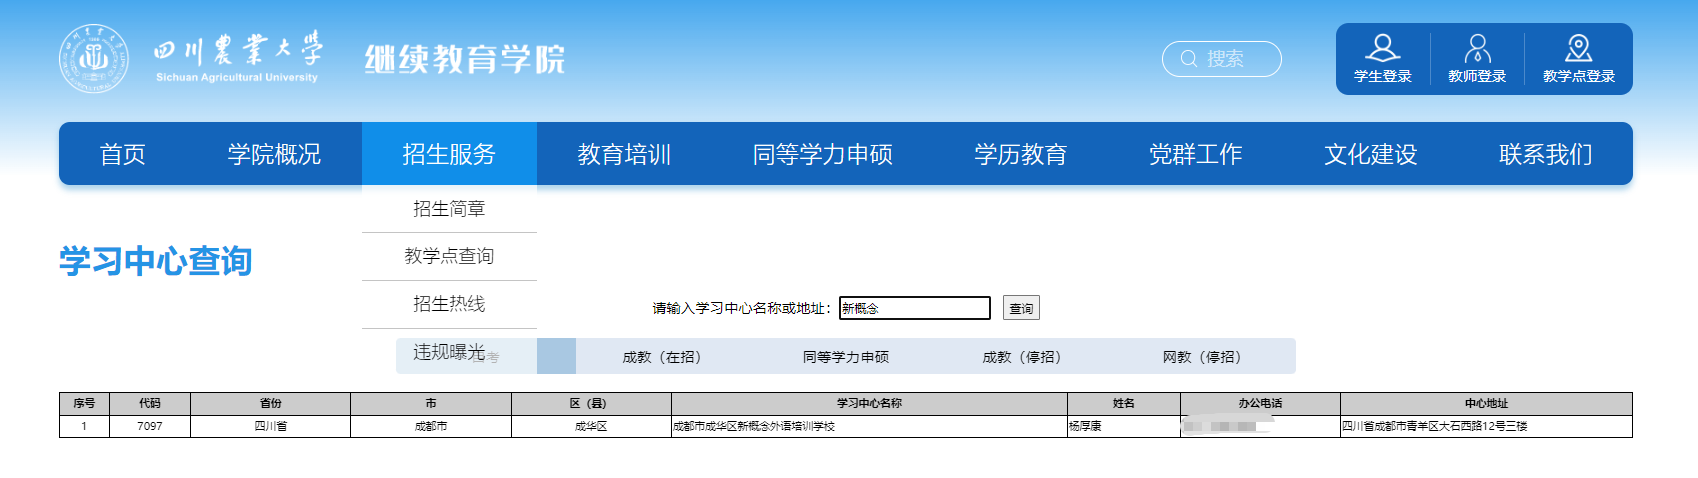The height and width of the screenshot is (478, 1698).
Task: Select the 成教（停招）tab
Action: (1021, 357)
